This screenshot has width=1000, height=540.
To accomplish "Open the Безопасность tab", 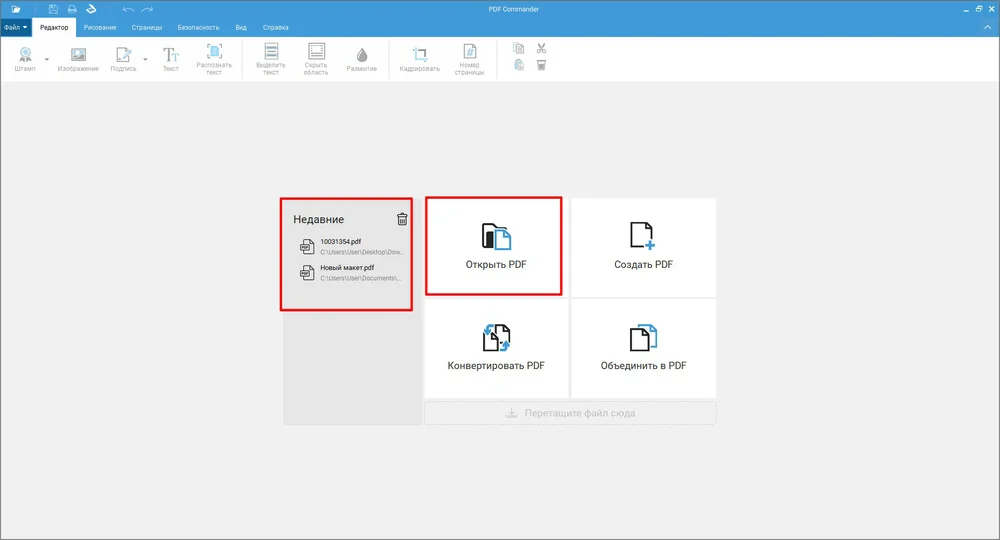I will 198,27.
